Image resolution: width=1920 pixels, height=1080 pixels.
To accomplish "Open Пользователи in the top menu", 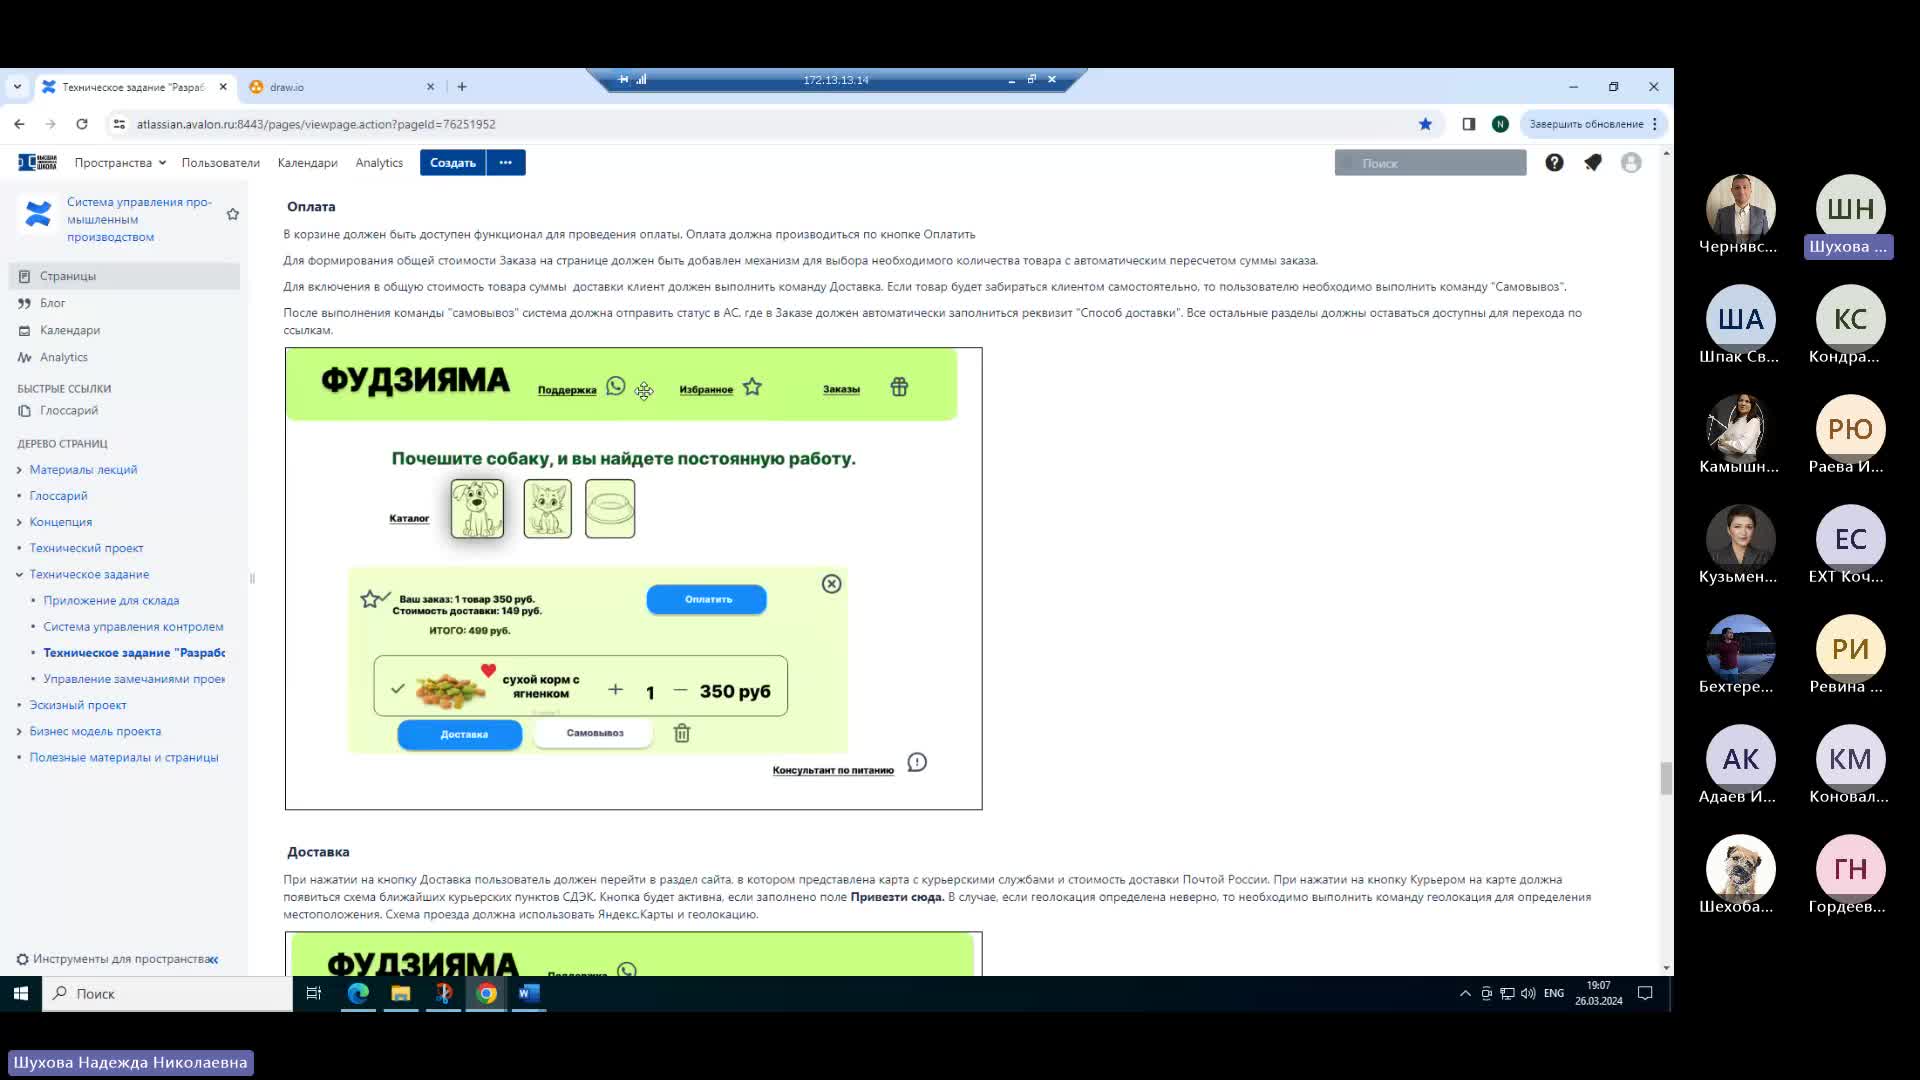I will pos(221,162).
